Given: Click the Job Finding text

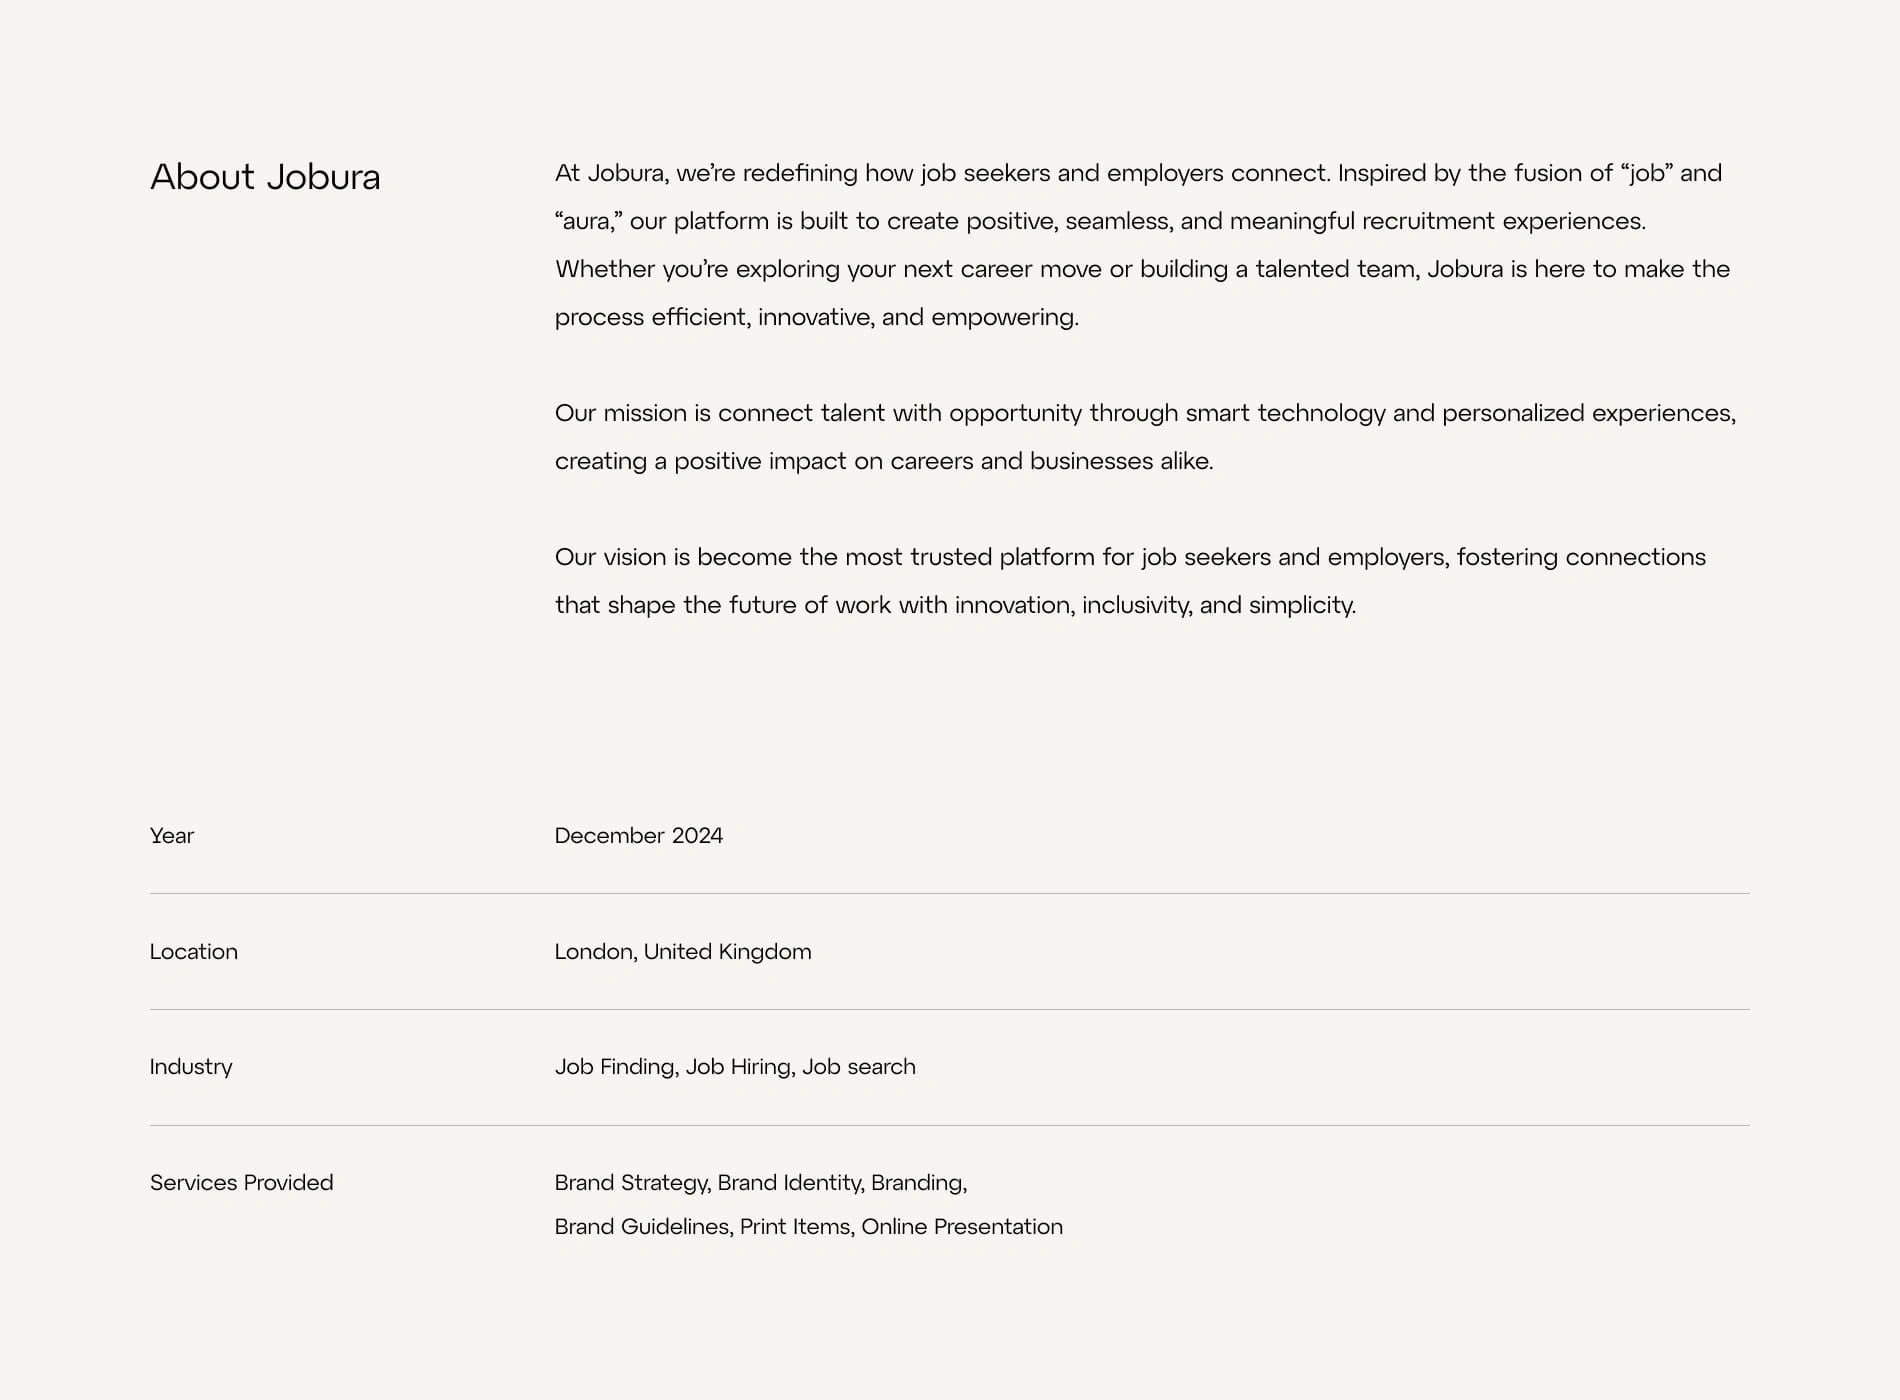Looking at the screenshot, I should (615, 1067).
